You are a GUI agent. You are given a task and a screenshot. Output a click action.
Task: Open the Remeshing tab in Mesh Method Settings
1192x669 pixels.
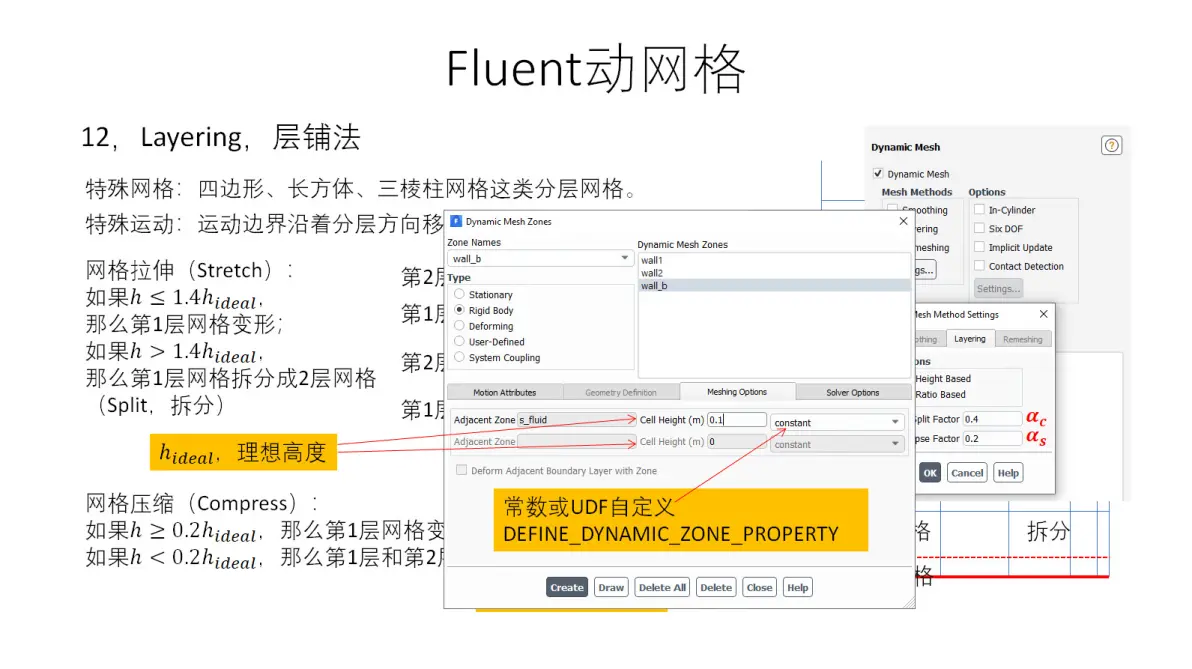[1022, 339]
